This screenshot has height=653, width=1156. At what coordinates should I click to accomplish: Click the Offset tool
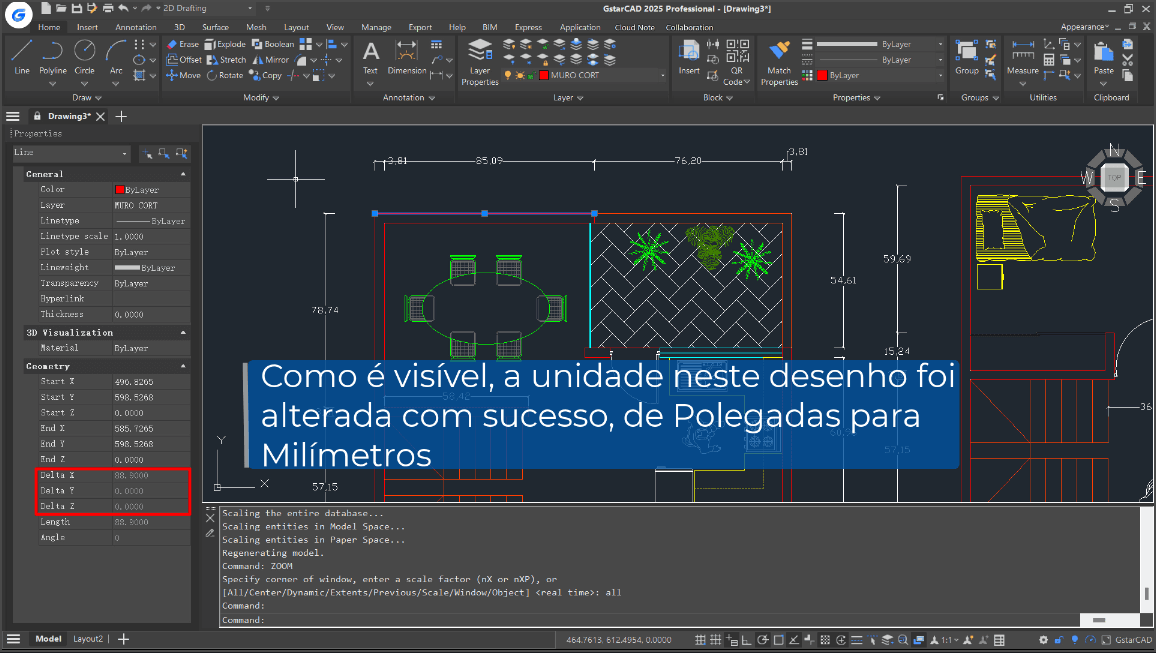[184, 60]
